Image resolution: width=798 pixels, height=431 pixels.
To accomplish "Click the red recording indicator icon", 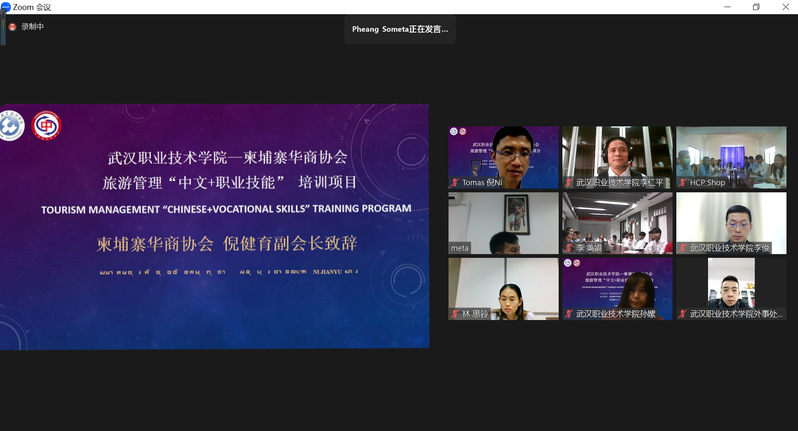I will 13,27.
